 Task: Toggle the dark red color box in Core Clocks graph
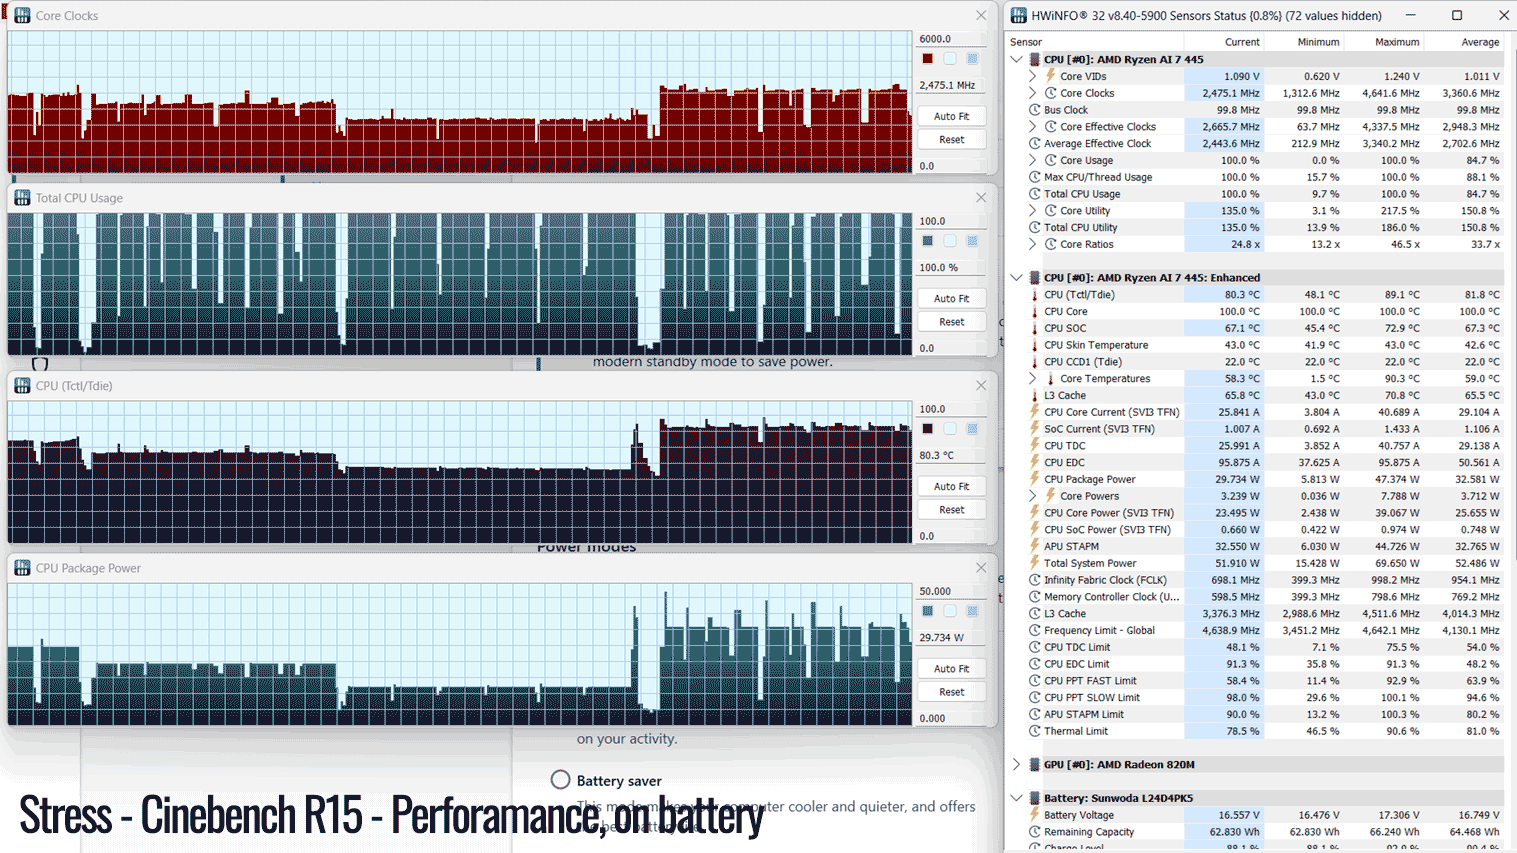point(928,59)
